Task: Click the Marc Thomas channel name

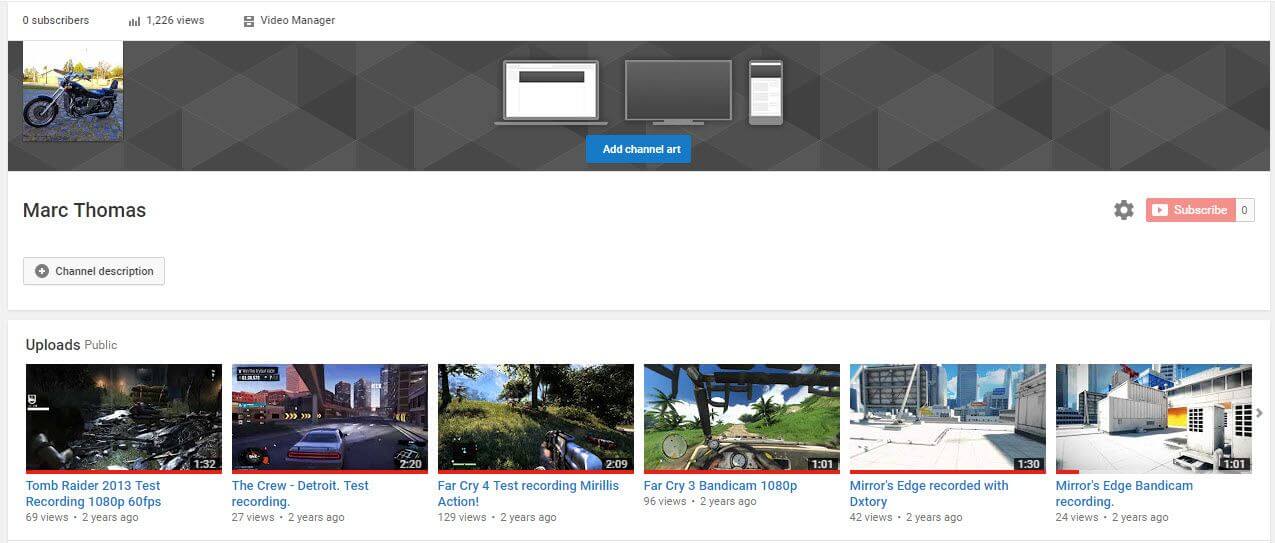Action: pyautogui.click(x=84, y=210)
